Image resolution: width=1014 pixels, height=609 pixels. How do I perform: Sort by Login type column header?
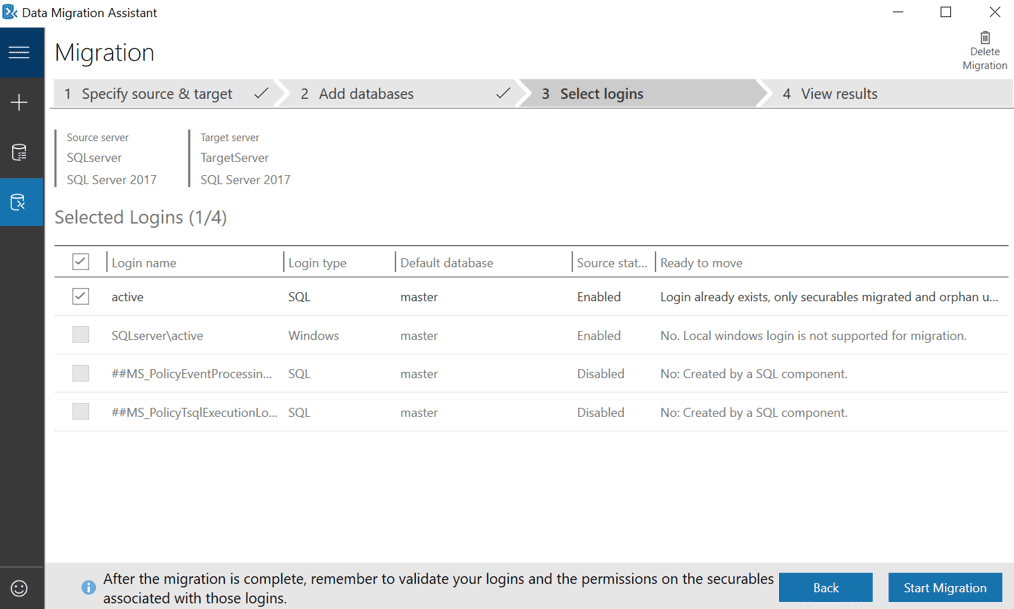317,263
